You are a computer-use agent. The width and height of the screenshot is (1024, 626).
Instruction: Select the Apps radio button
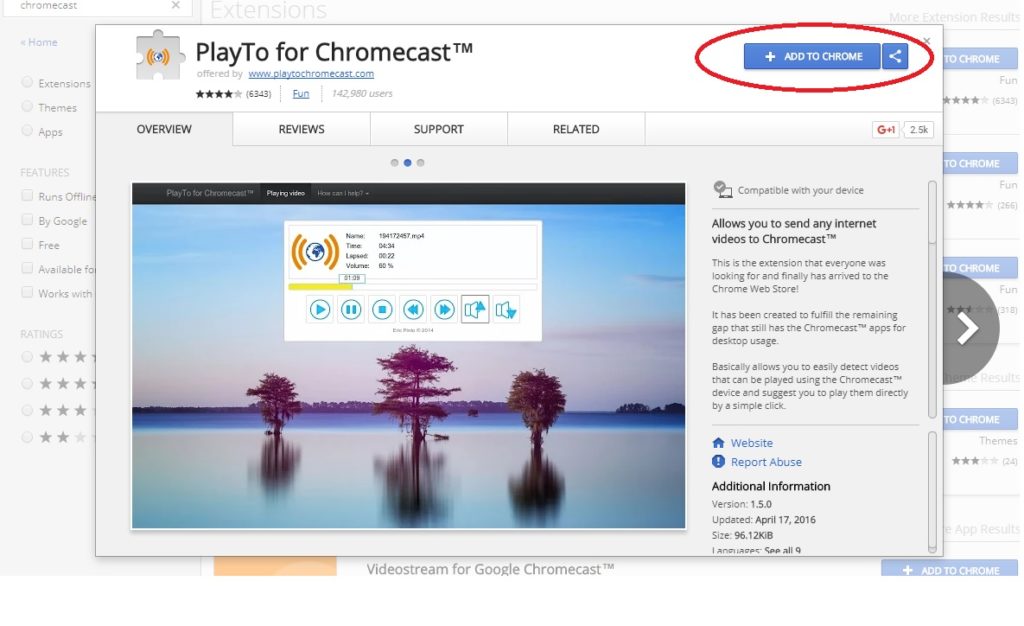pyautogui.click(x=27, y=131)
